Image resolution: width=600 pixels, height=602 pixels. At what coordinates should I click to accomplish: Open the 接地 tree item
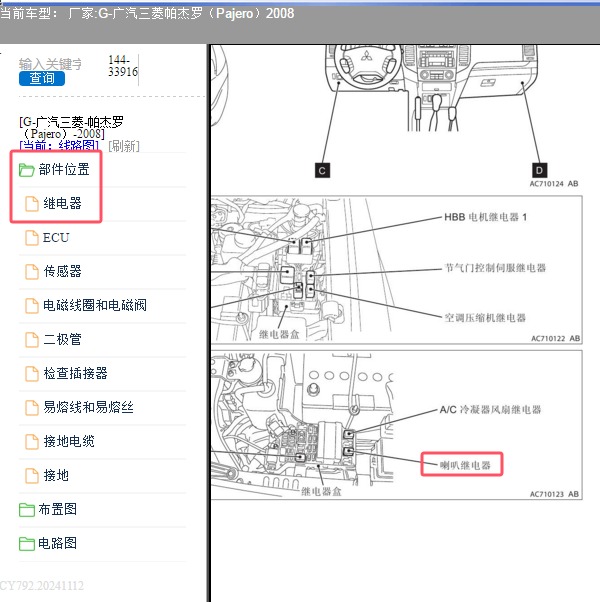56,475
